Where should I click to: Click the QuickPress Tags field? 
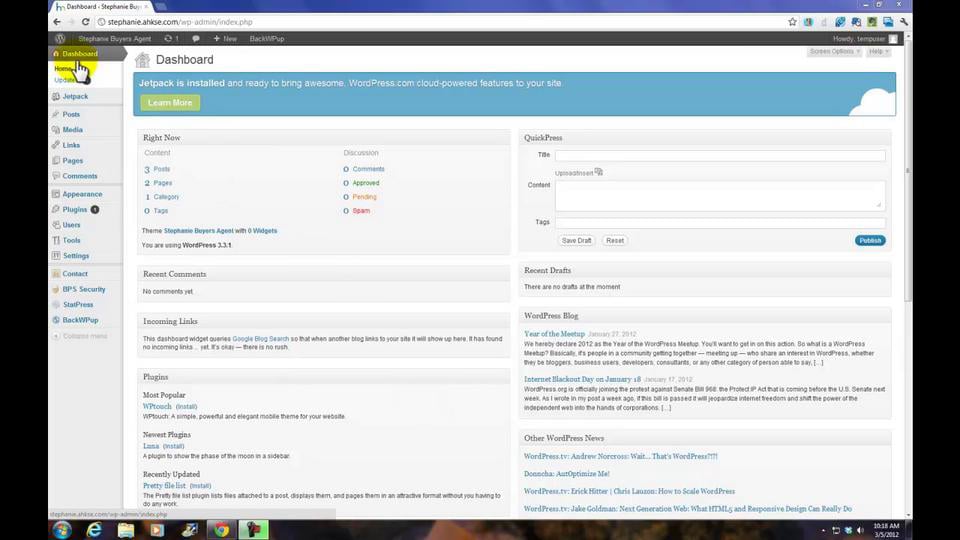(x=720, y=223)
